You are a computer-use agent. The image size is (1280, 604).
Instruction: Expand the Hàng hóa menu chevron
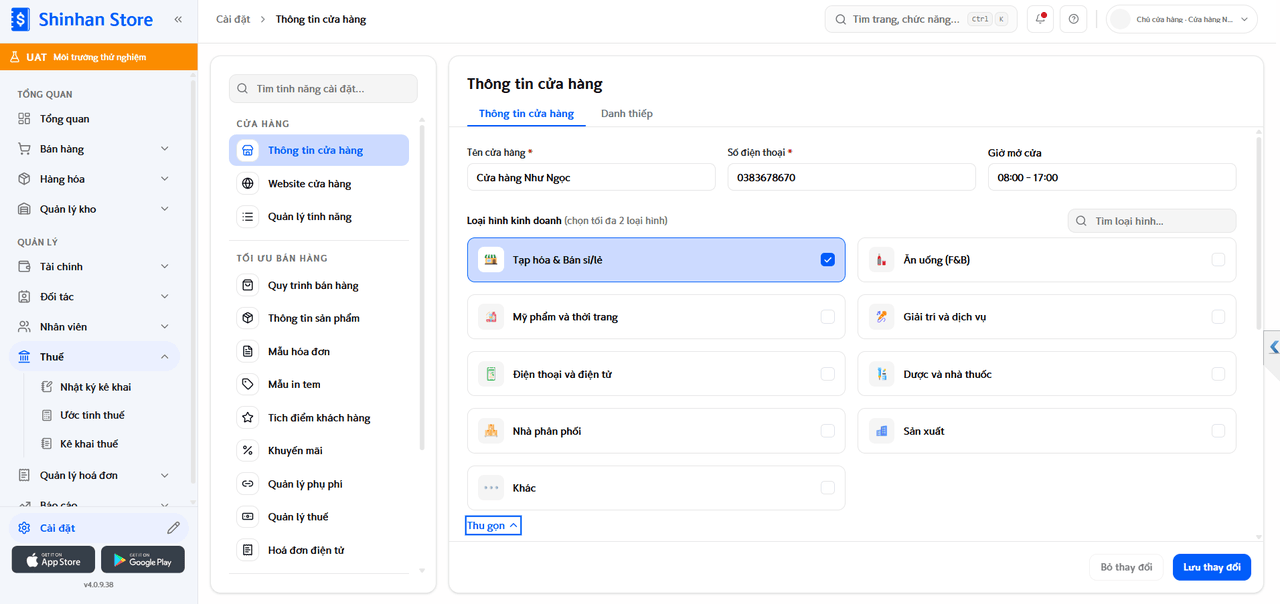pyautogui.click(x=165, y=179)
